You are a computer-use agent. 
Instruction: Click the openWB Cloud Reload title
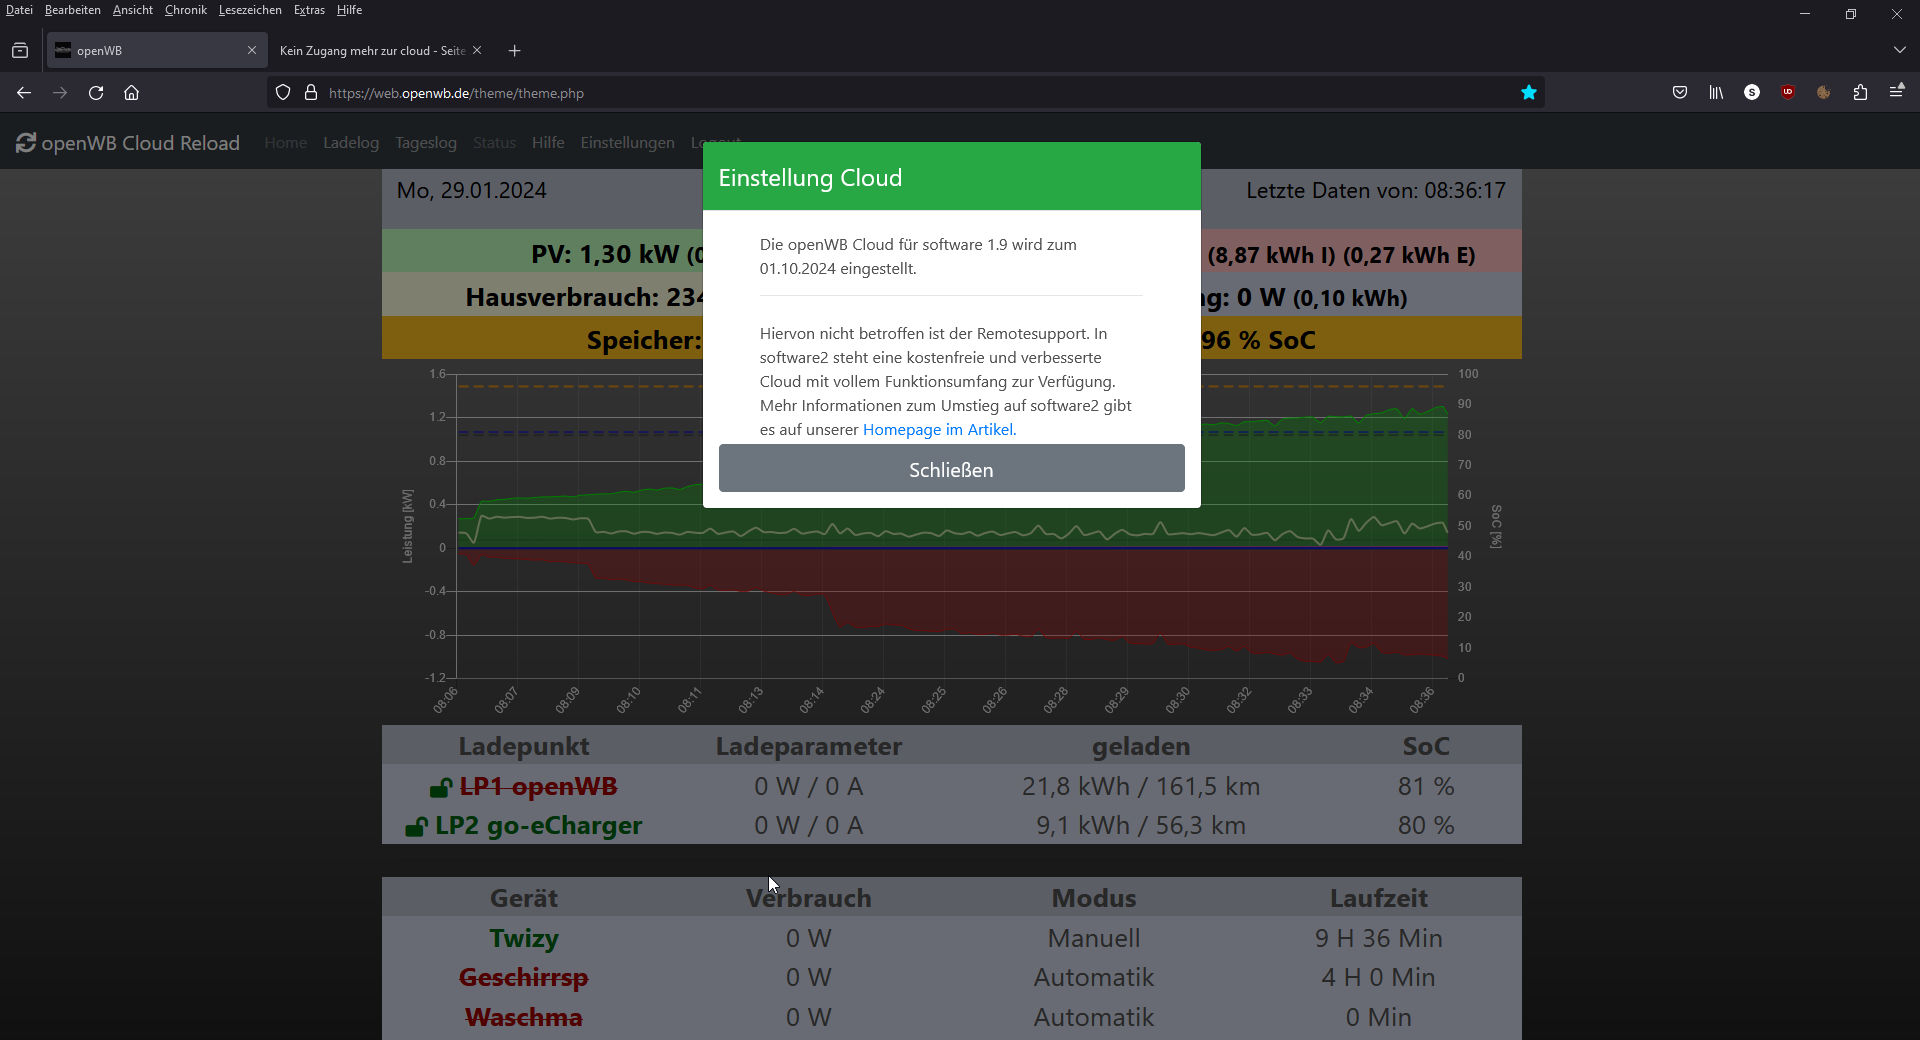tap(141, 143)
